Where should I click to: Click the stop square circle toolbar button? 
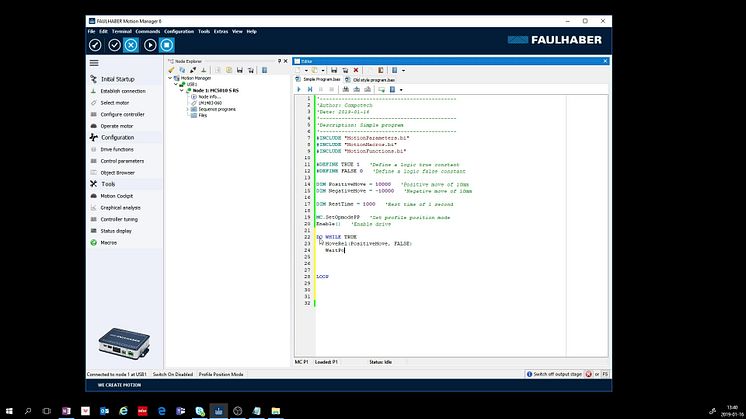pos(167,45)
